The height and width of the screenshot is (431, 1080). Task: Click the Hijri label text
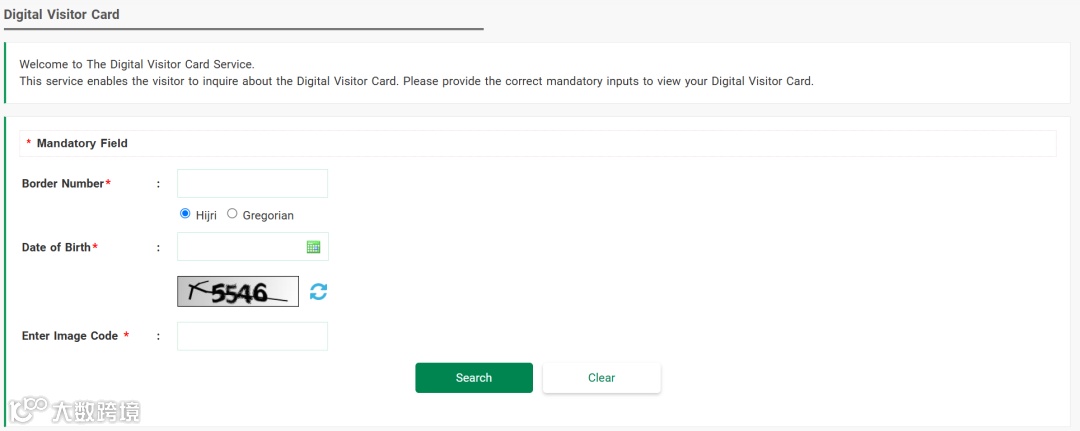point(207,215)
